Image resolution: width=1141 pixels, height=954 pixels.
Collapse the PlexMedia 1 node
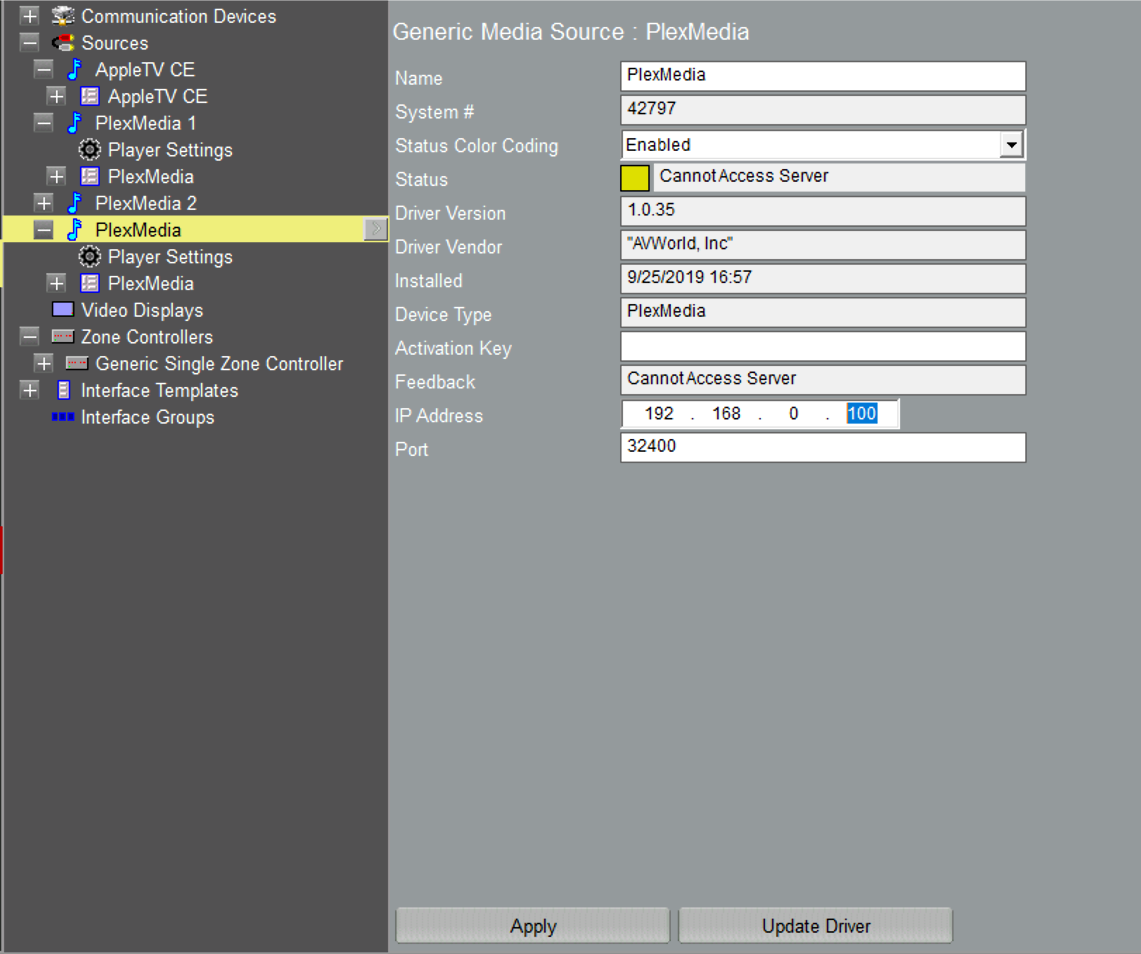click(44, 123)
